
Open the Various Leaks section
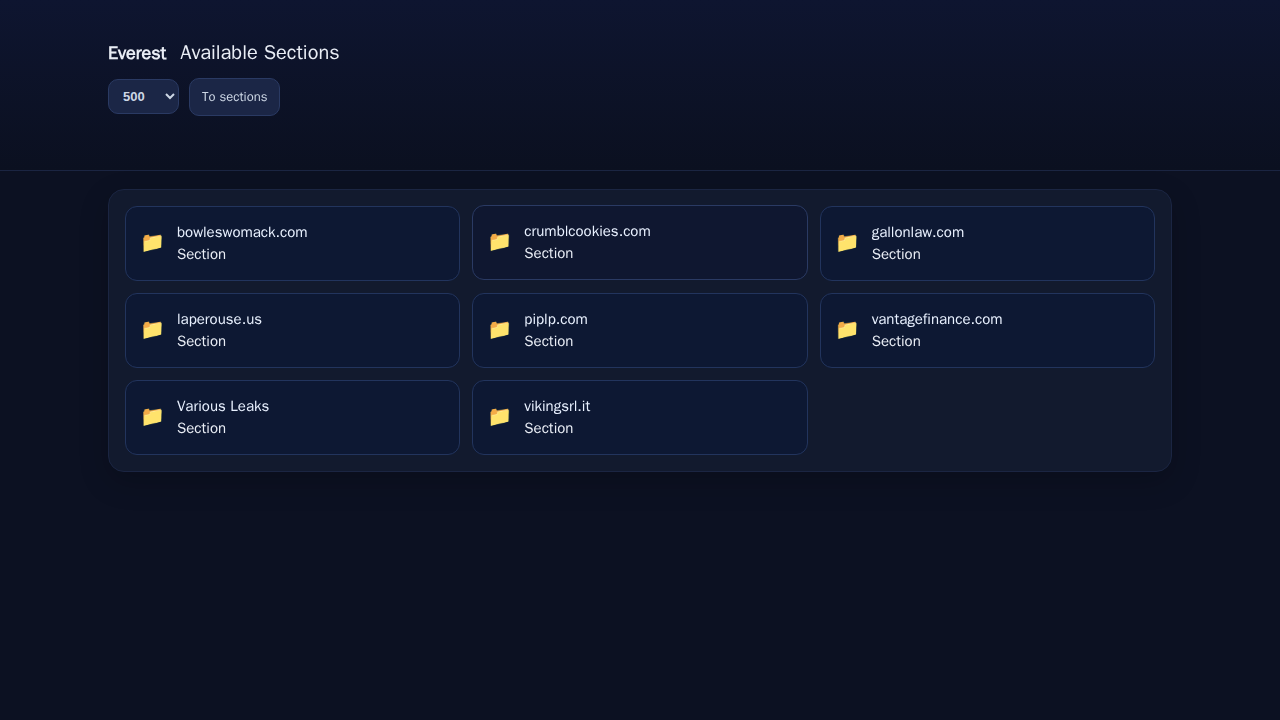[x=292, y=417]
